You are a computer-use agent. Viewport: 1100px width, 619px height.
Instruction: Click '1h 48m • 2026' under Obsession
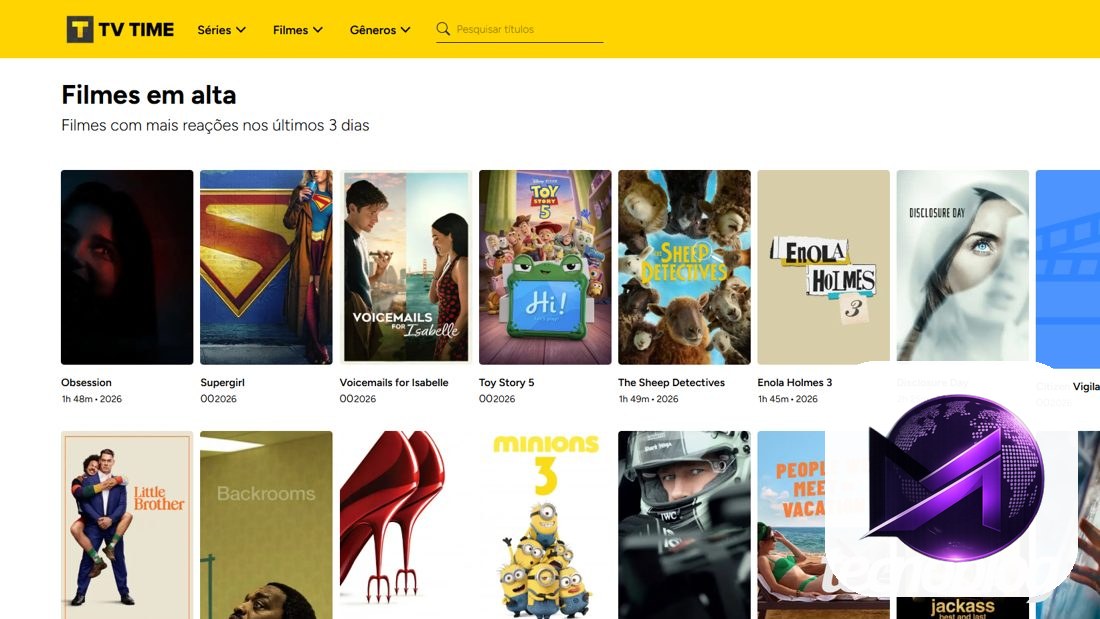click(91, 399)
